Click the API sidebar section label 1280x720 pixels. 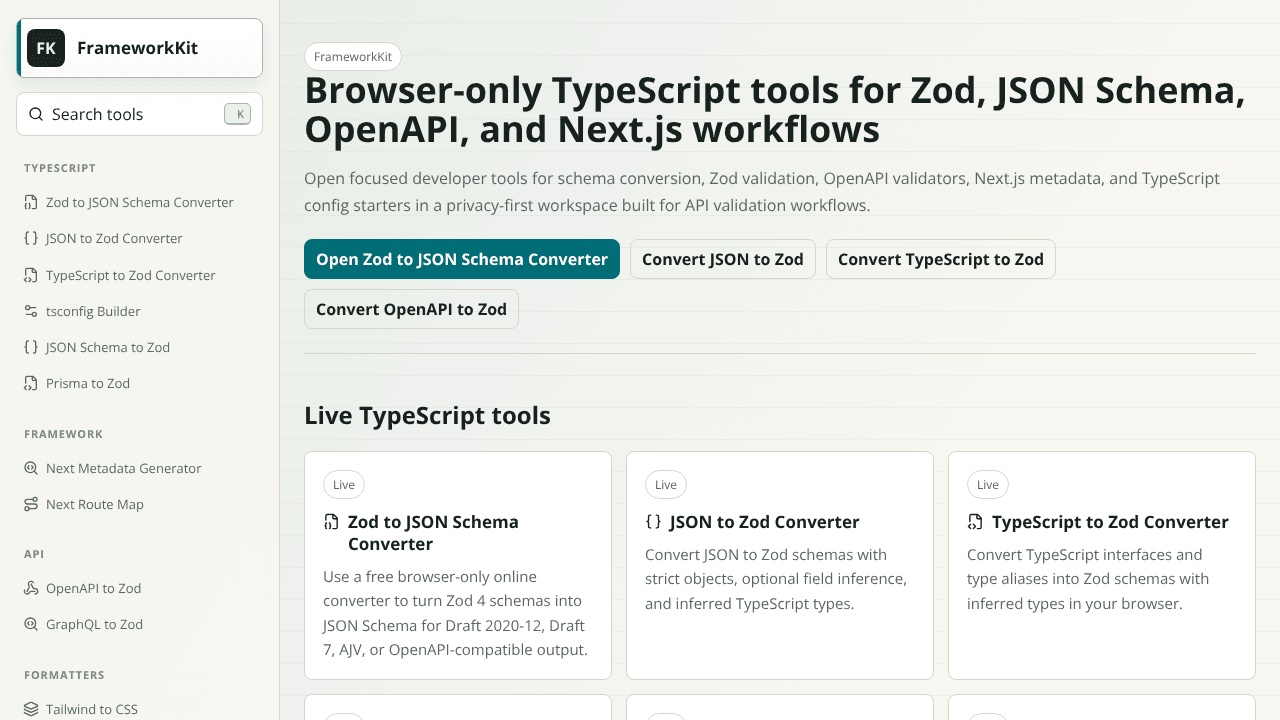click(x=34, y=554)
